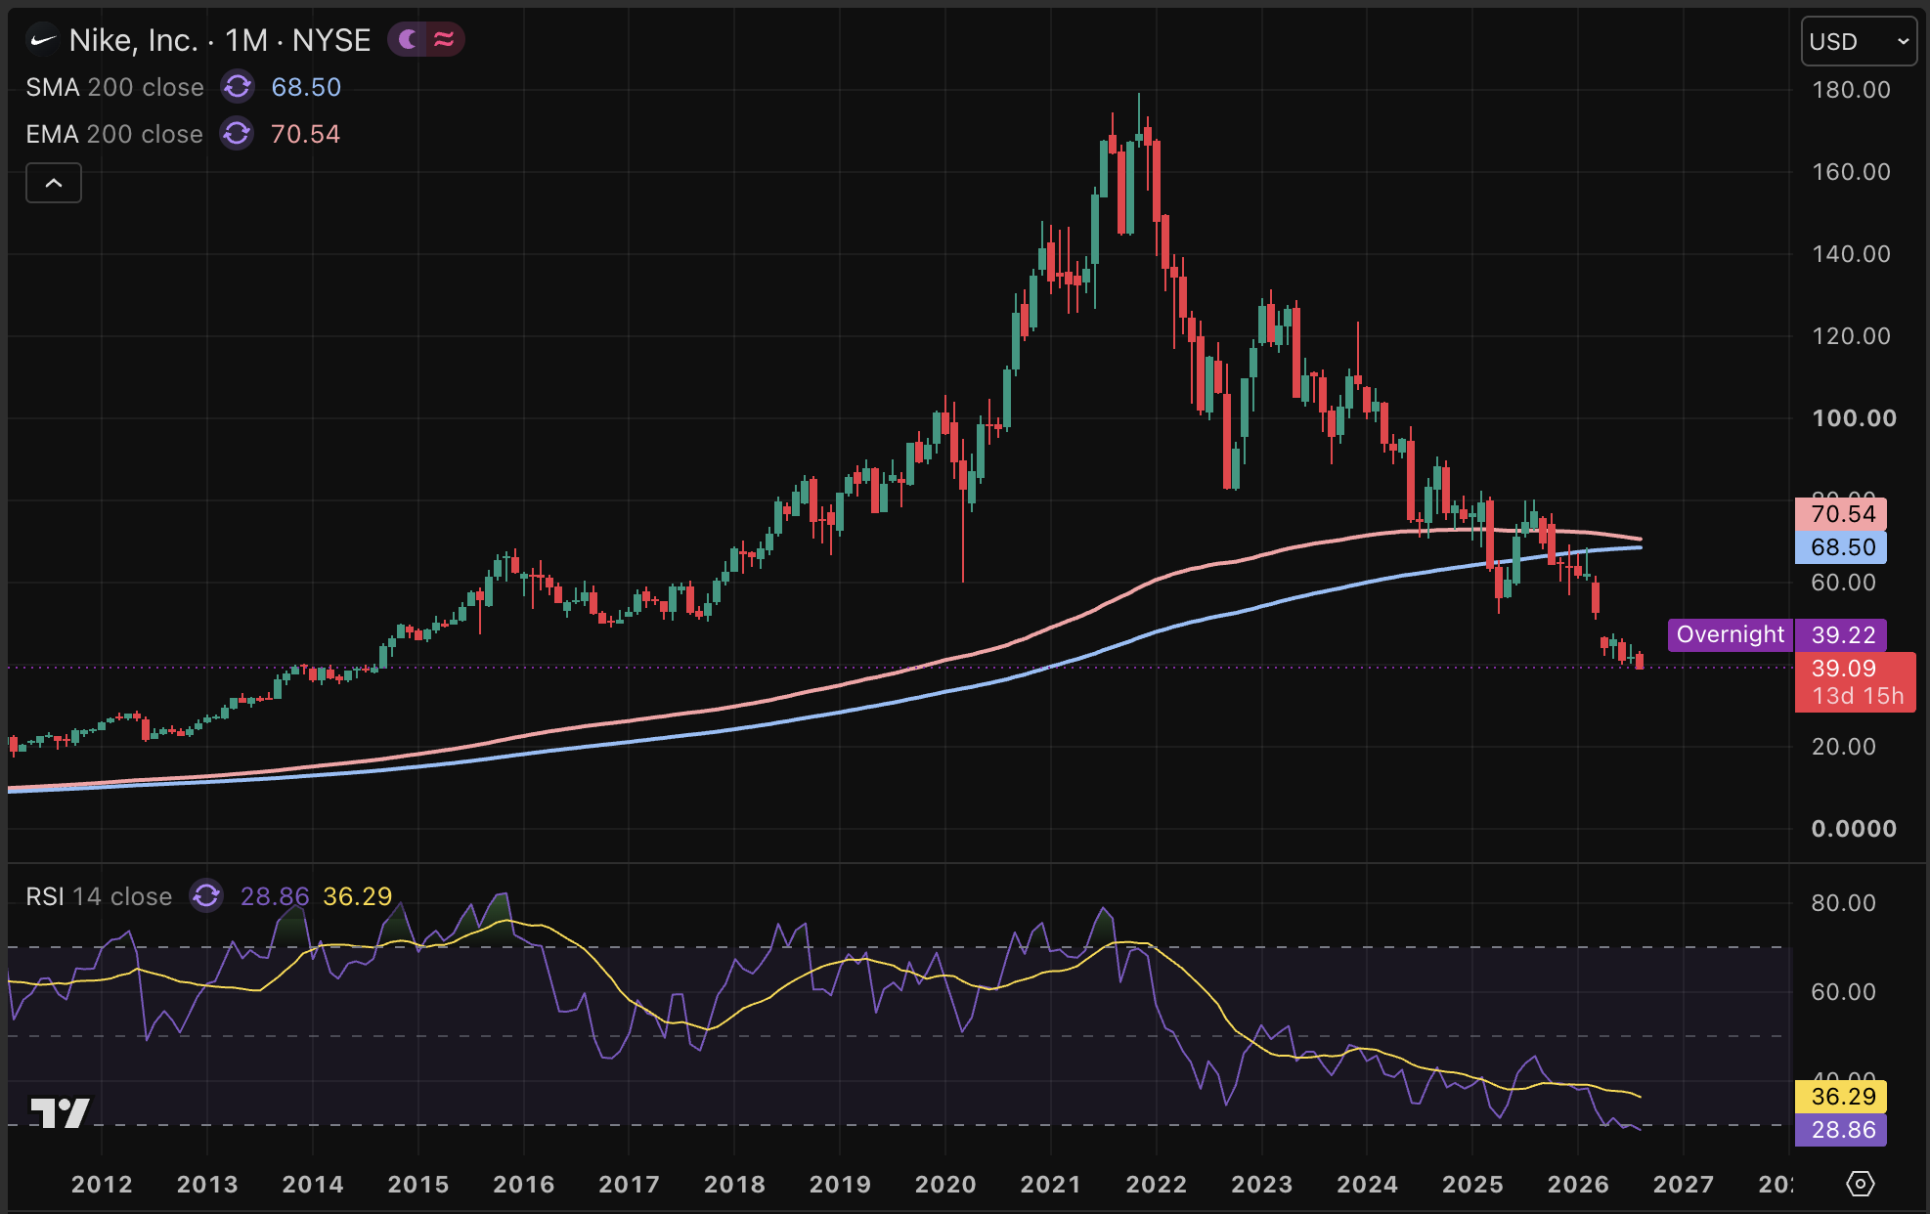
Task: Click the 2022 time axis label
Action: pyautogui.click(x=1157, y=1184)
